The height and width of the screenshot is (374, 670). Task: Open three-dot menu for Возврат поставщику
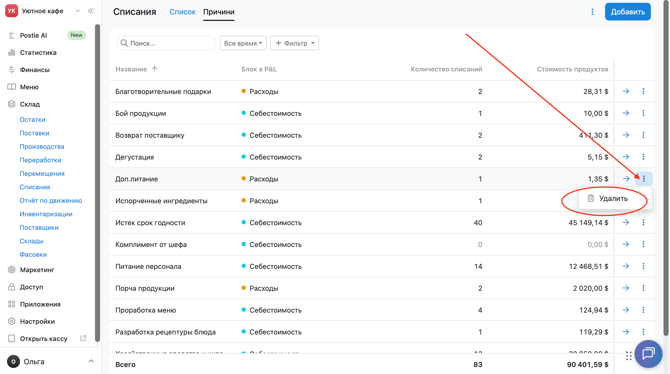[x=644, y=135]
